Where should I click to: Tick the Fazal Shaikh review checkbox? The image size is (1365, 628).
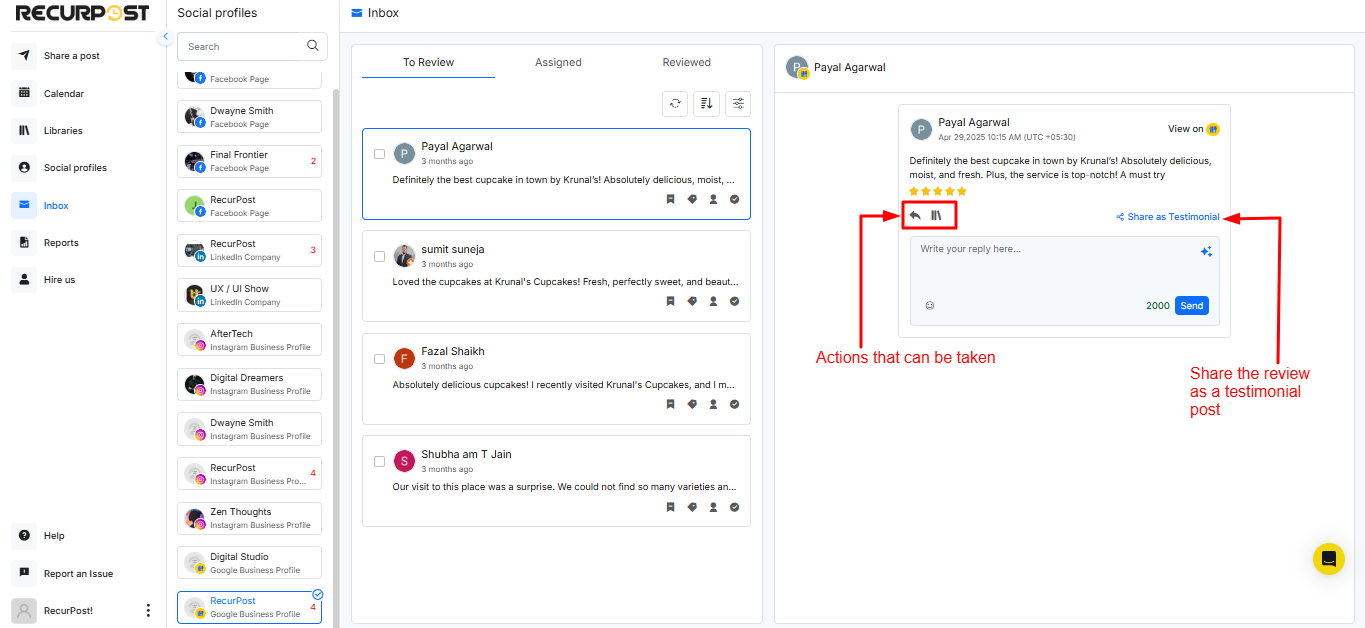point(379,359)
